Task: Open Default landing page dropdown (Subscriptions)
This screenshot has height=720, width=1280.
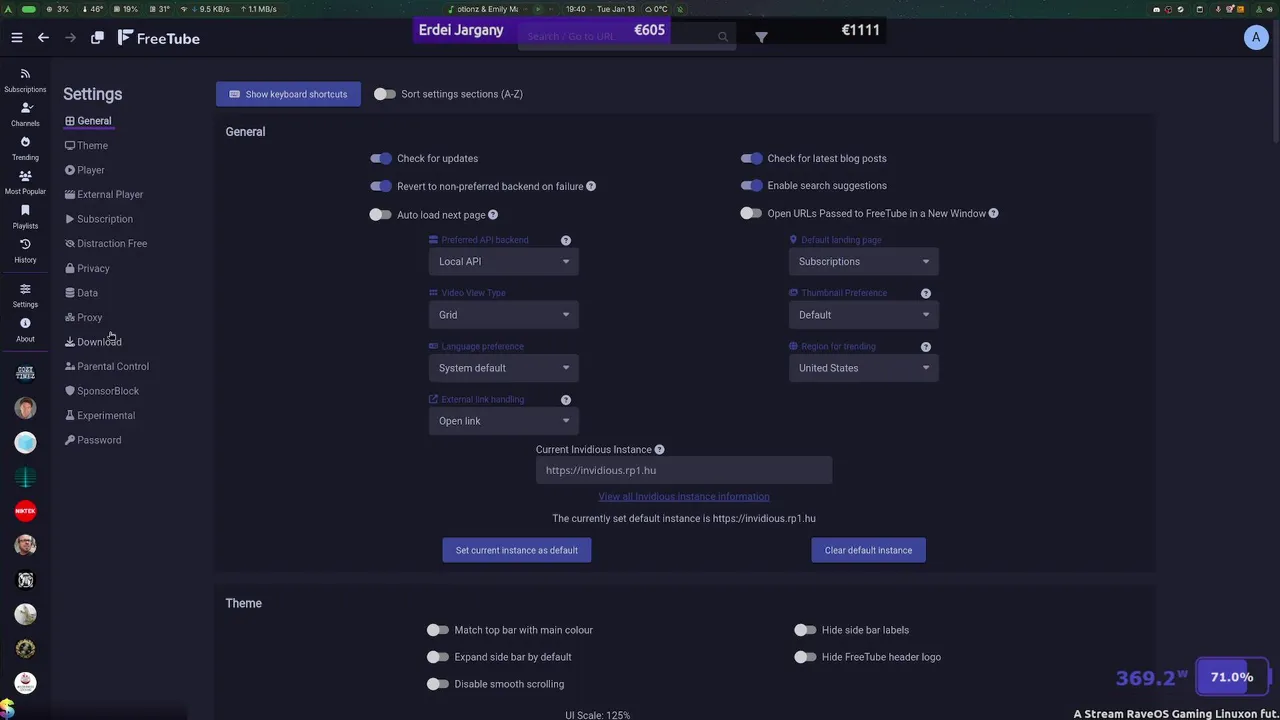Action: tap(864, 262)
